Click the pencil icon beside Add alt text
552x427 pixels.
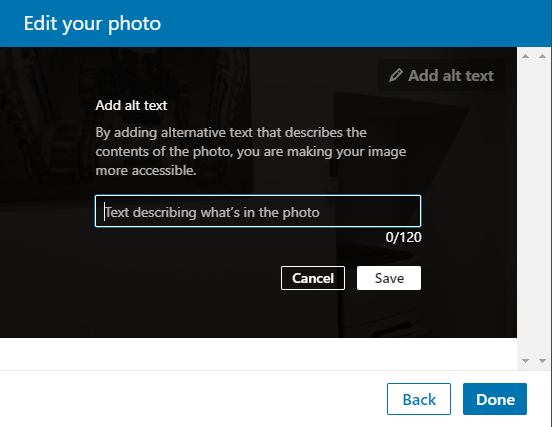point(396,75)
